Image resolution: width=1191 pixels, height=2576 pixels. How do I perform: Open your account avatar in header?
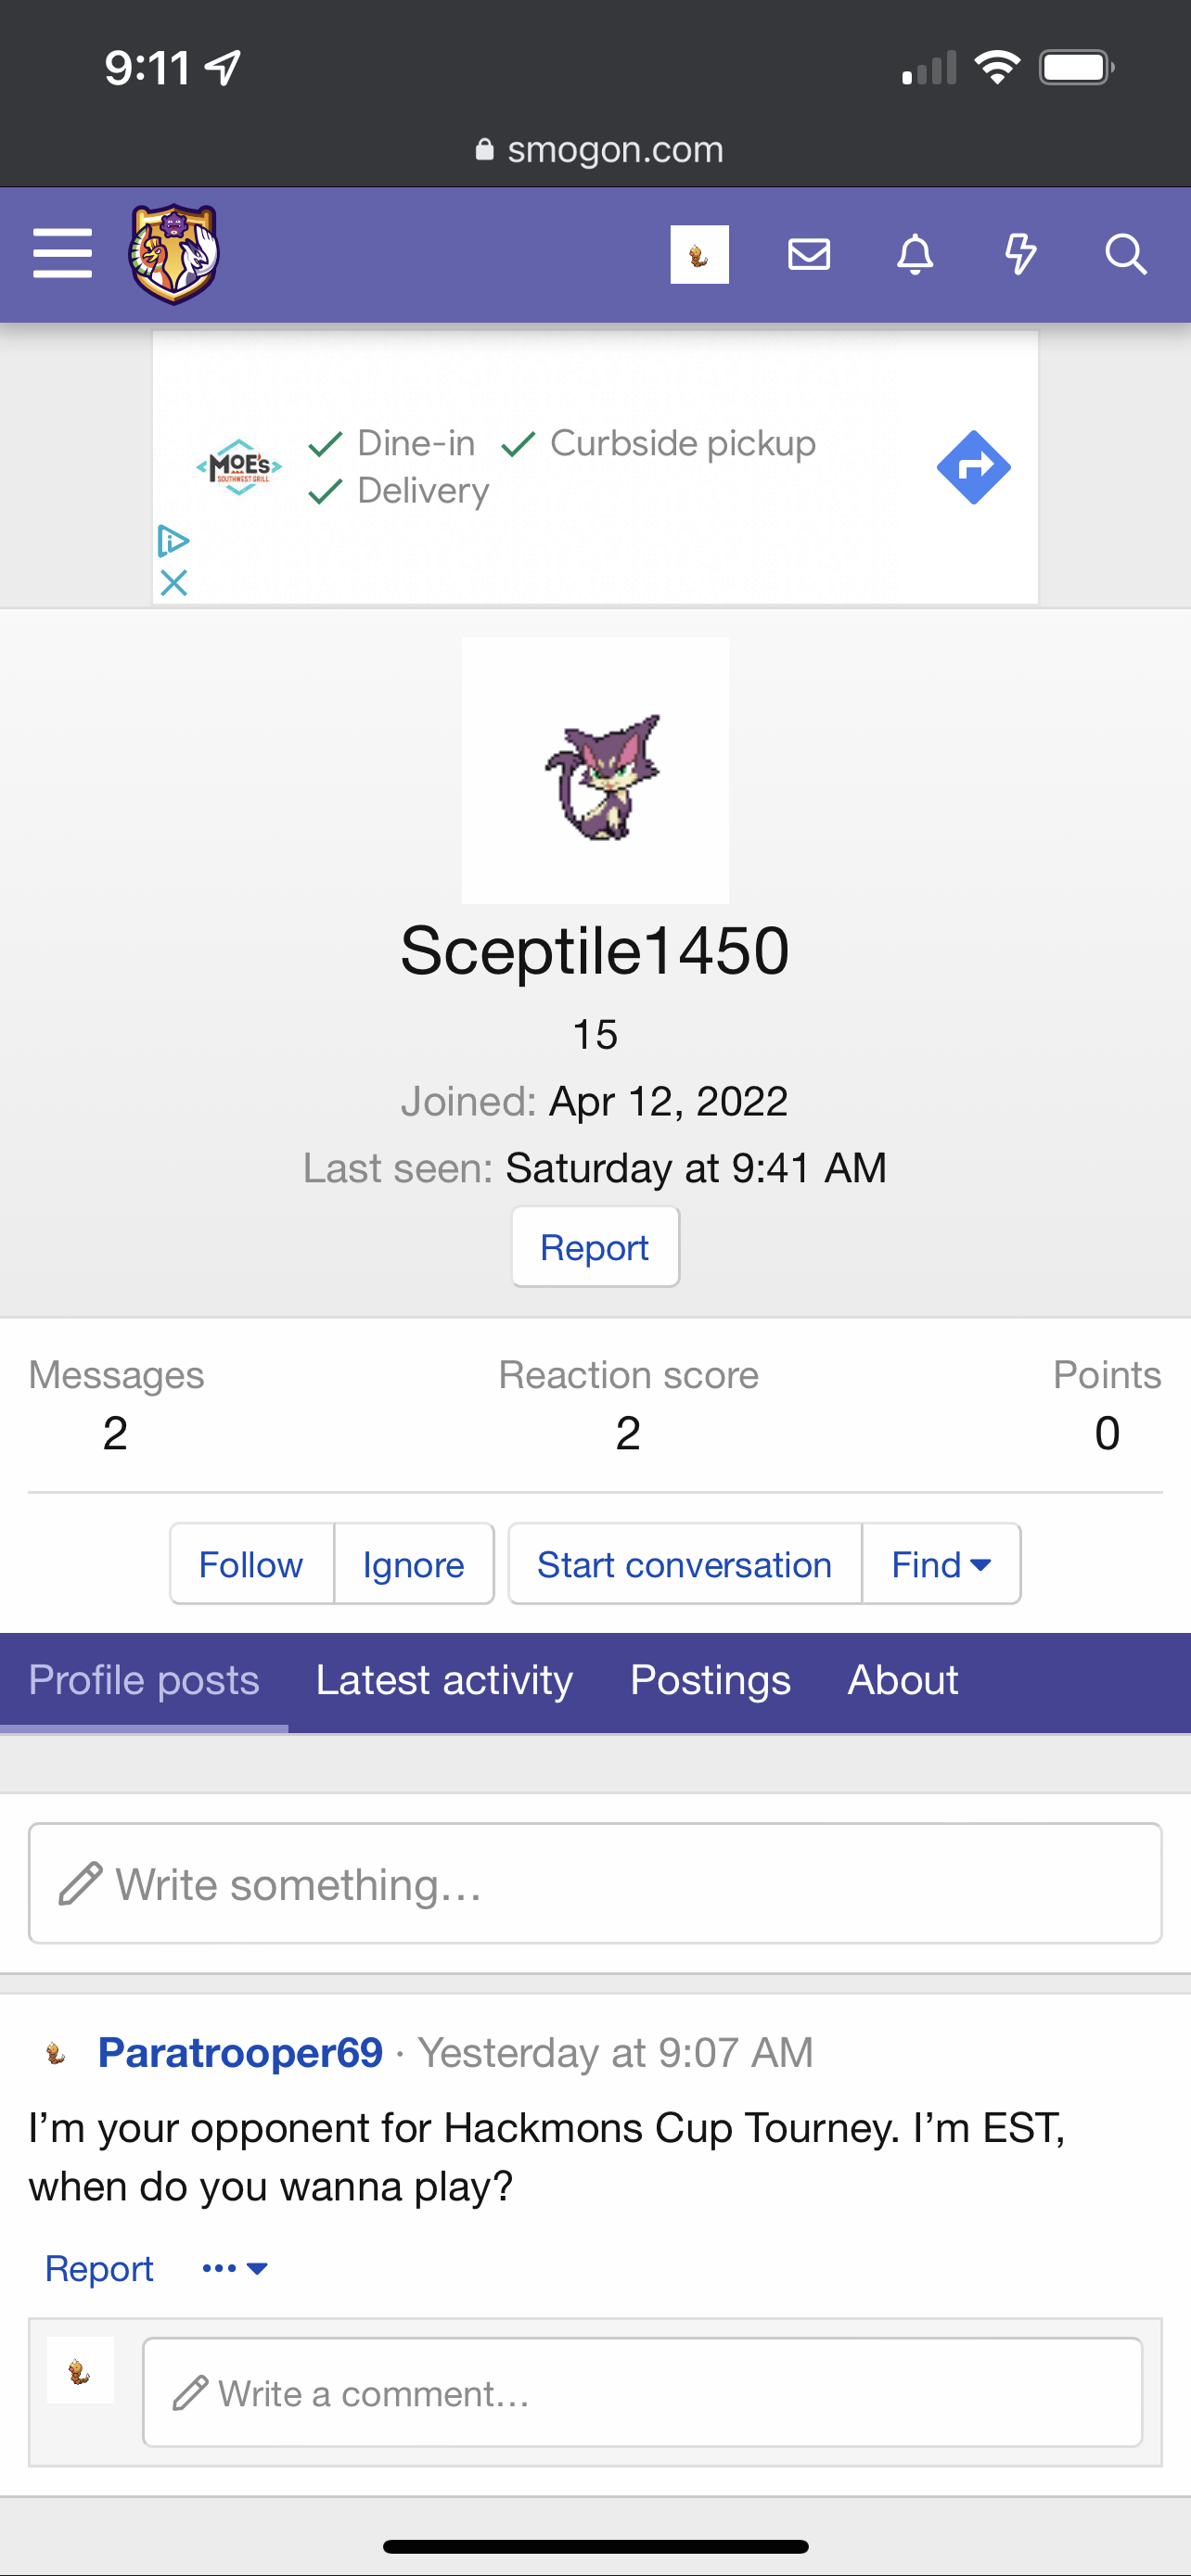point(699,254)
